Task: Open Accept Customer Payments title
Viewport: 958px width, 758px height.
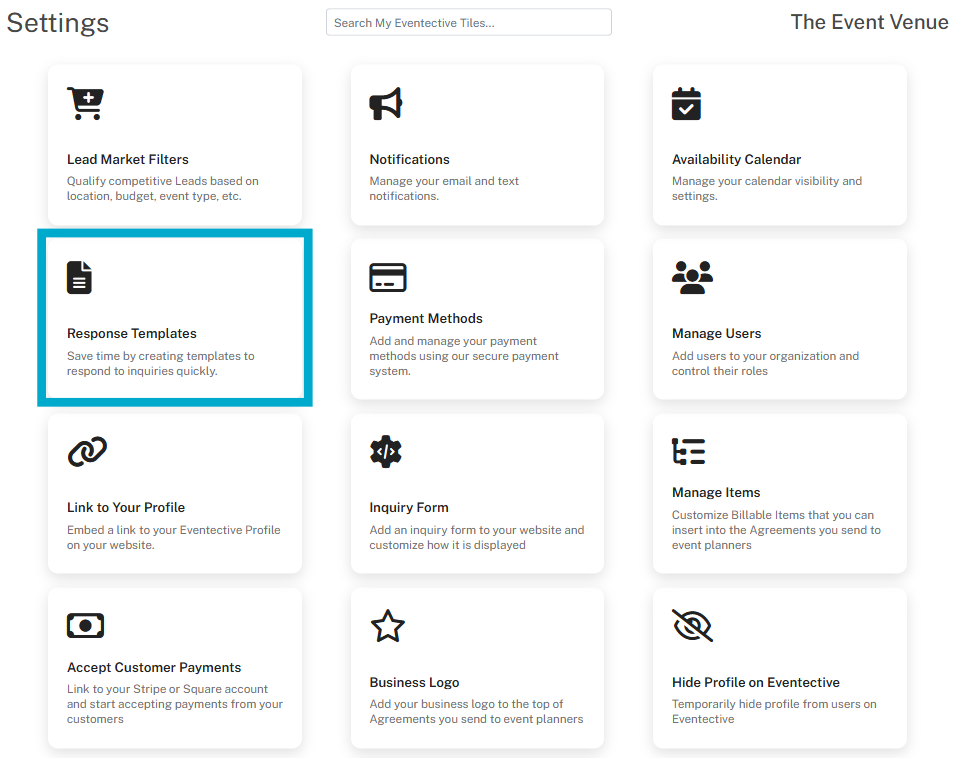Action: [x=154, y=667]
